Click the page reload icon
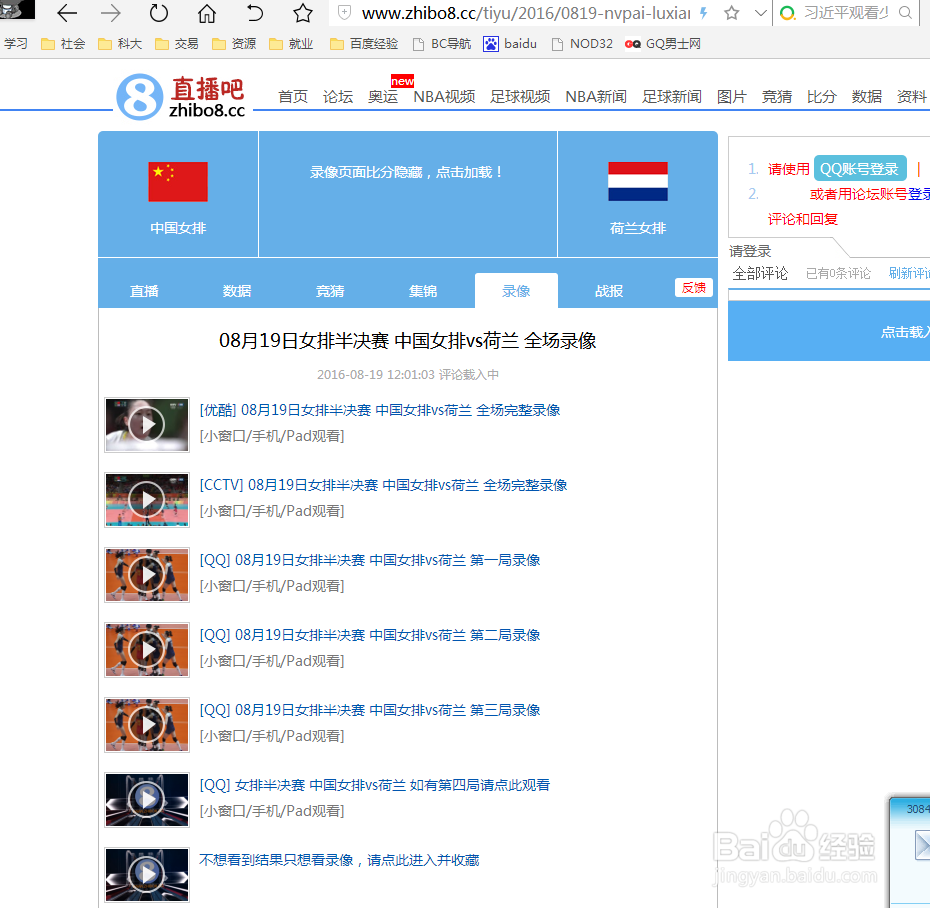The height and width of the screenshot is (908, 930). [158, 15]
